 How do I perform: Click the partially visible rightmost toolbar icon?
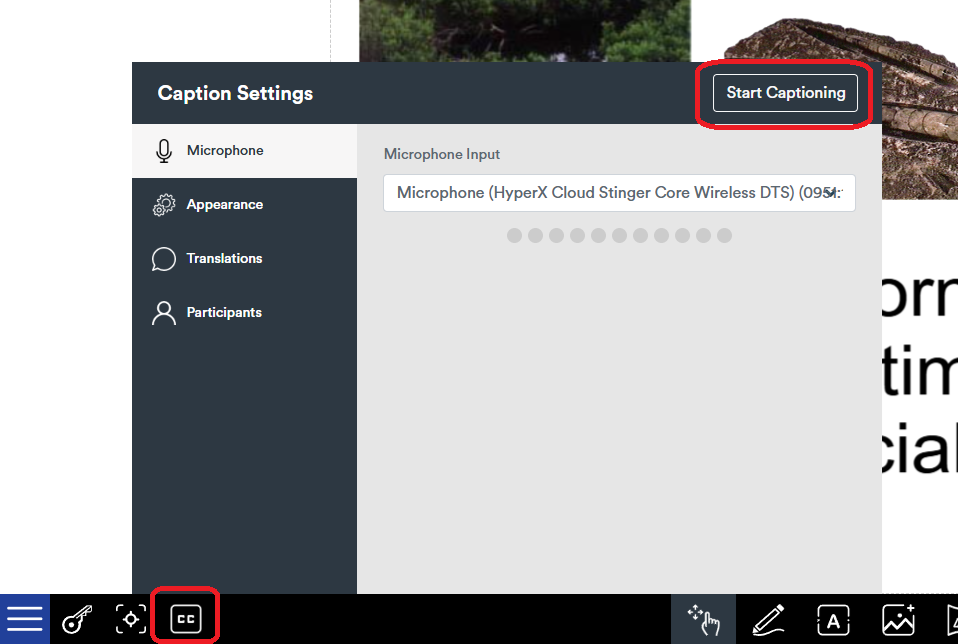[949, 620]
